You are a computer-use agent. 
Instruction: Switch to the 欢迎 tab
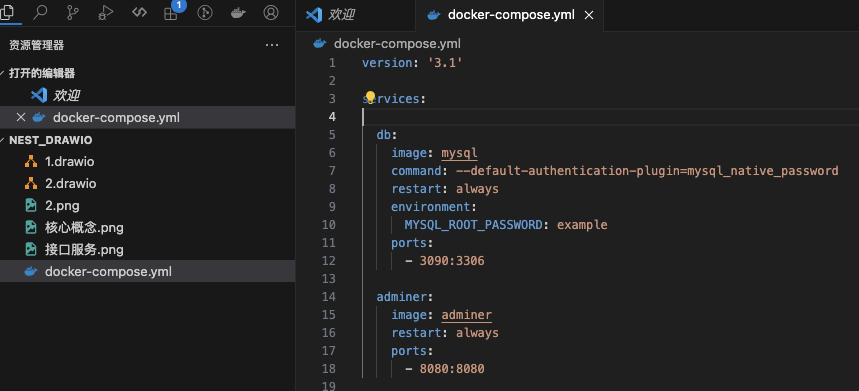[355, 15]
